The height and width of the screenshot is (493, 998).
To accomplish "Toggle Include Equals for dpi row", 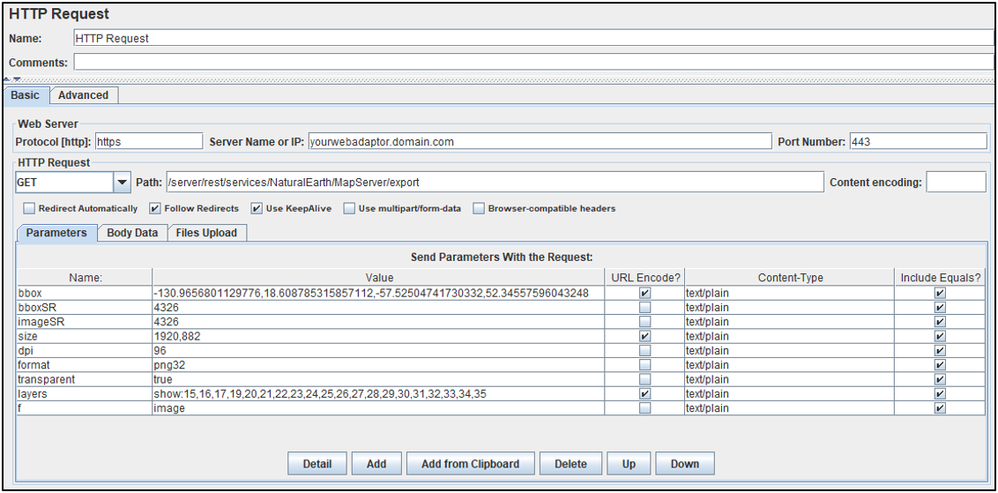I will [940, 351].
